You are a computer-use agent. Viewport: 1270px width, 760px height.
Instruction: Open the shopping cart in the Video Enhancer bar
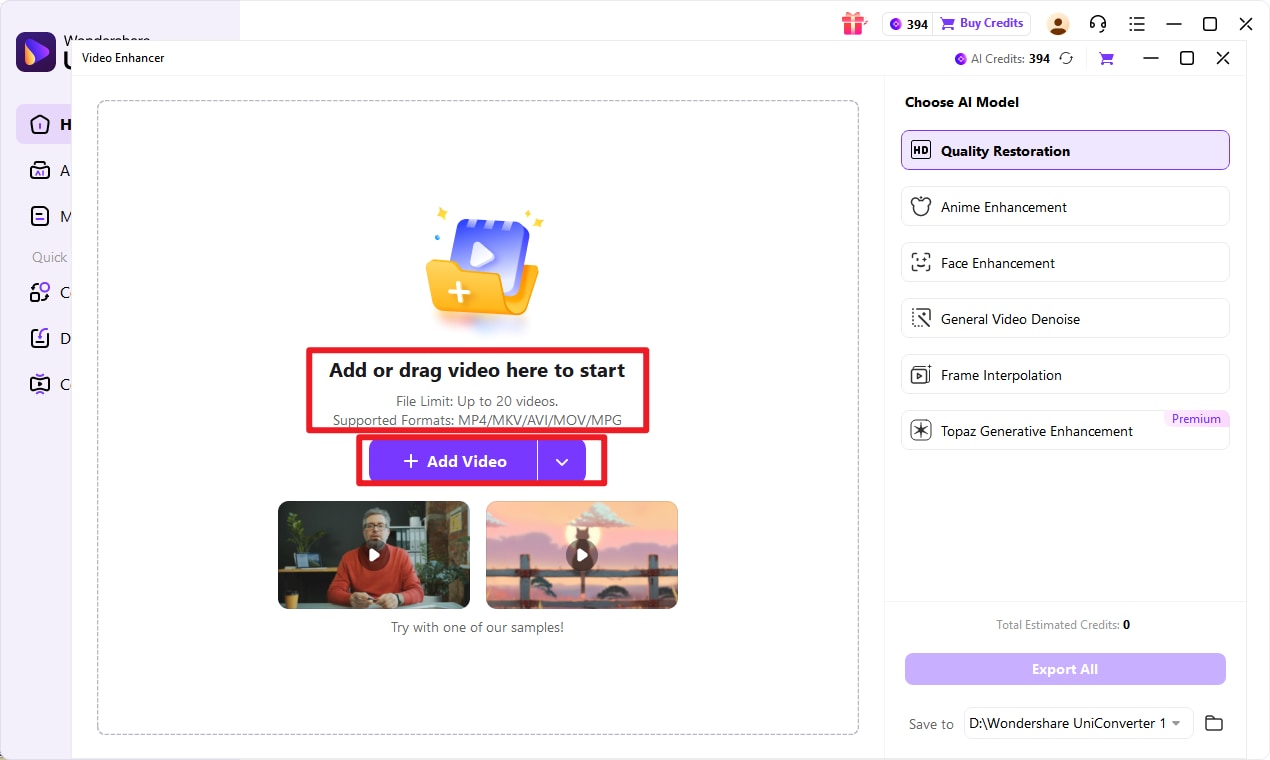click(1105, 58)
